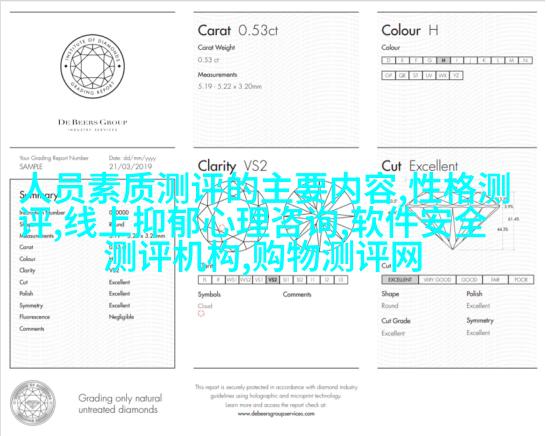
Task: Click the POOR box in Cut scale
Action: pyautogui.click(x=521, y=280)
